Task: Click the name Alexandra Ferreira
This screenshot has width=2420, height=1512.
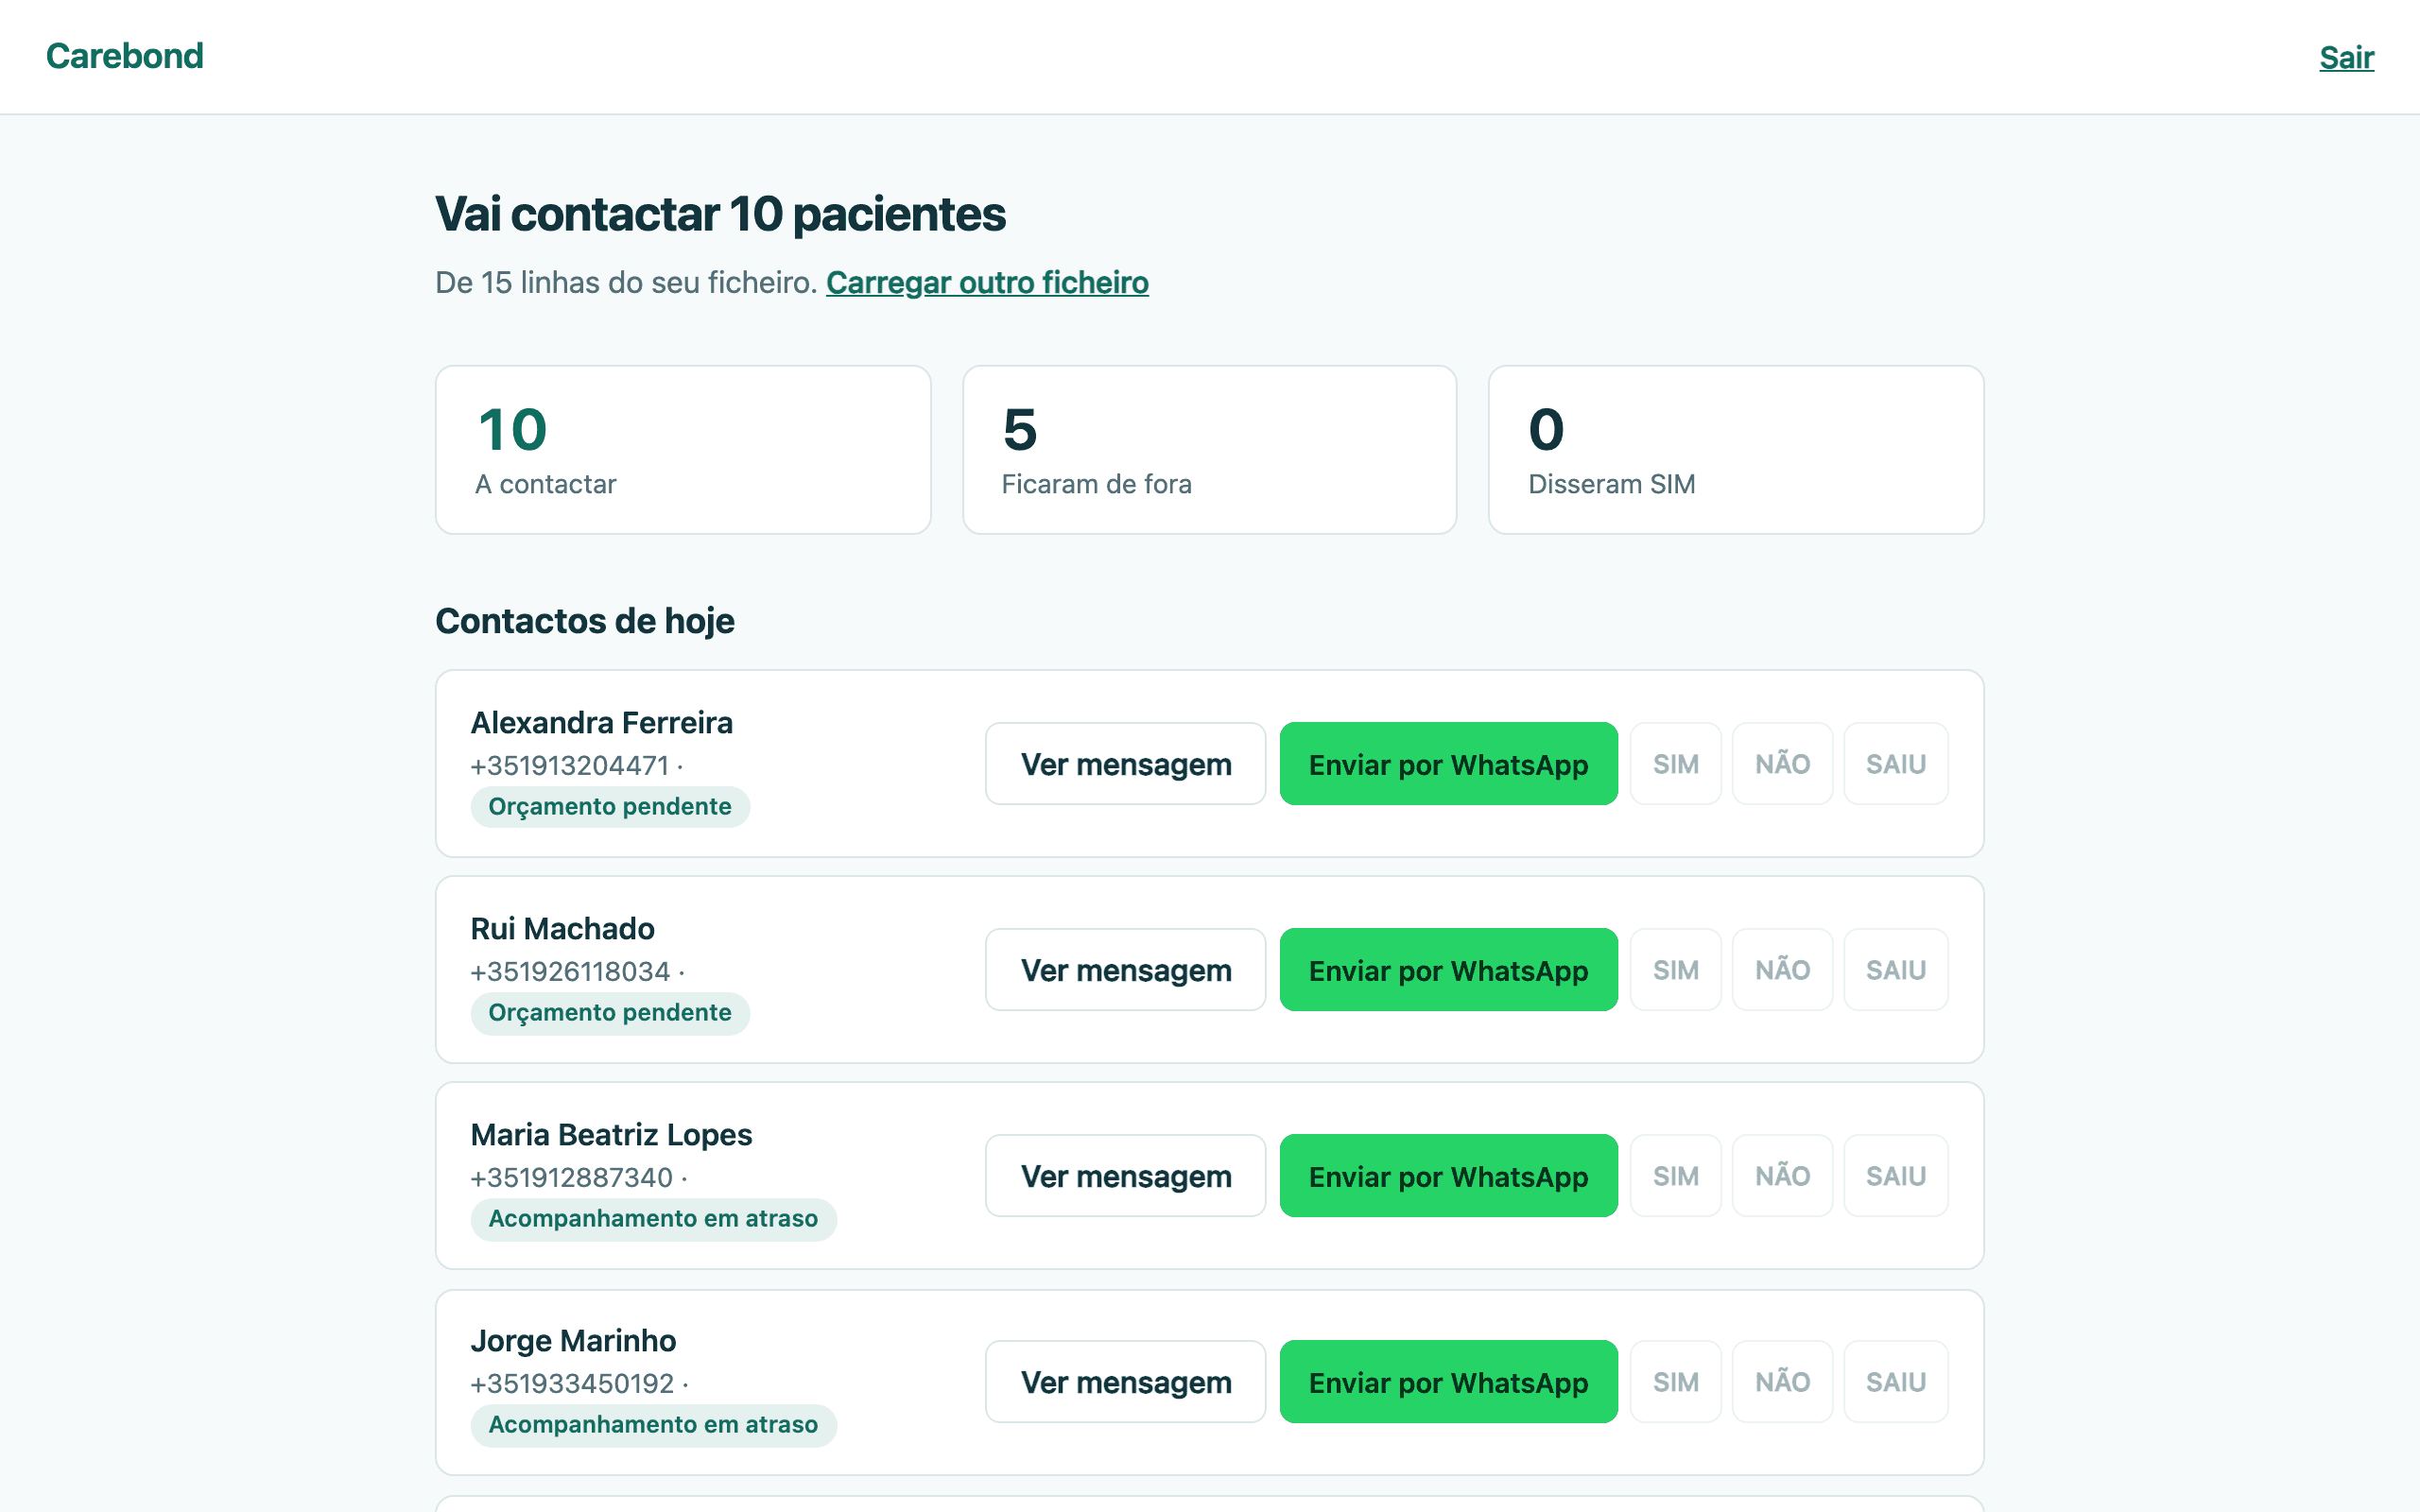Action: coord(601,723)
